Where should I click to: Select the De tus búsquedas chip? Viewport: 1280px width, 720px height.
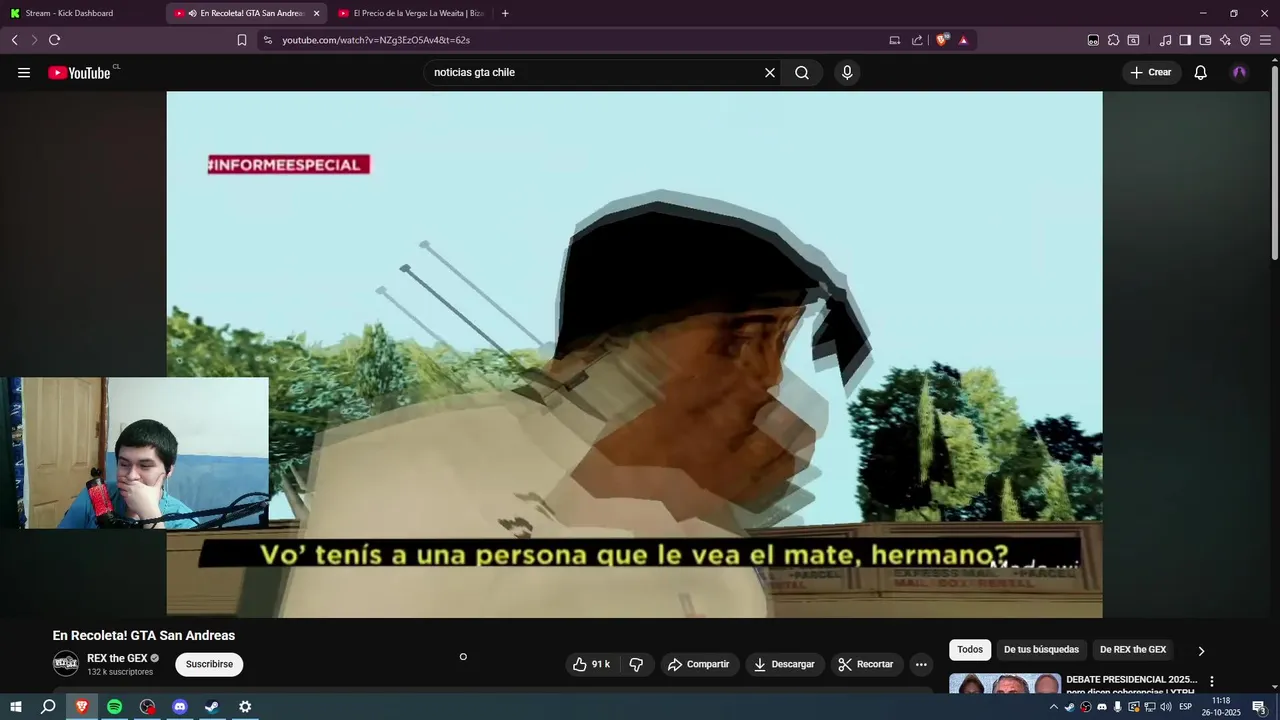[1041, 650]
